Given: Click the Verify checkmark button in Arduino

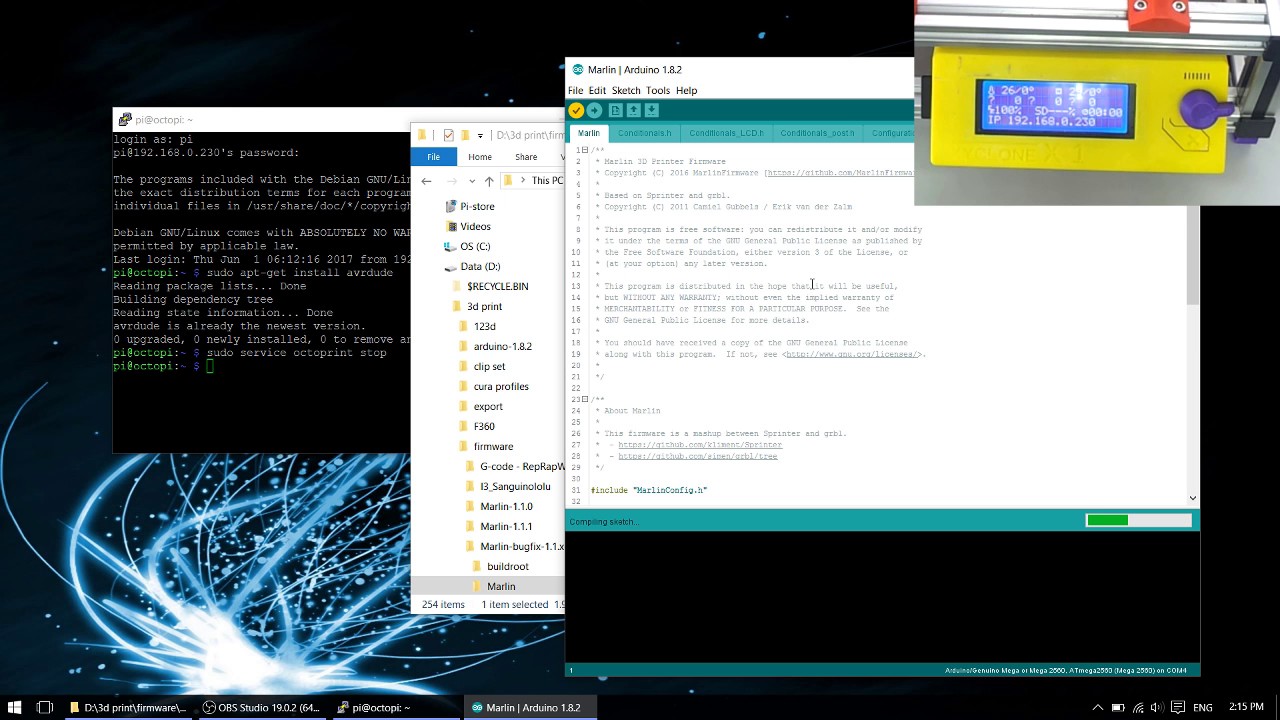Looking at the screenshot, I should pyautogui.click(x=576, y=111).
